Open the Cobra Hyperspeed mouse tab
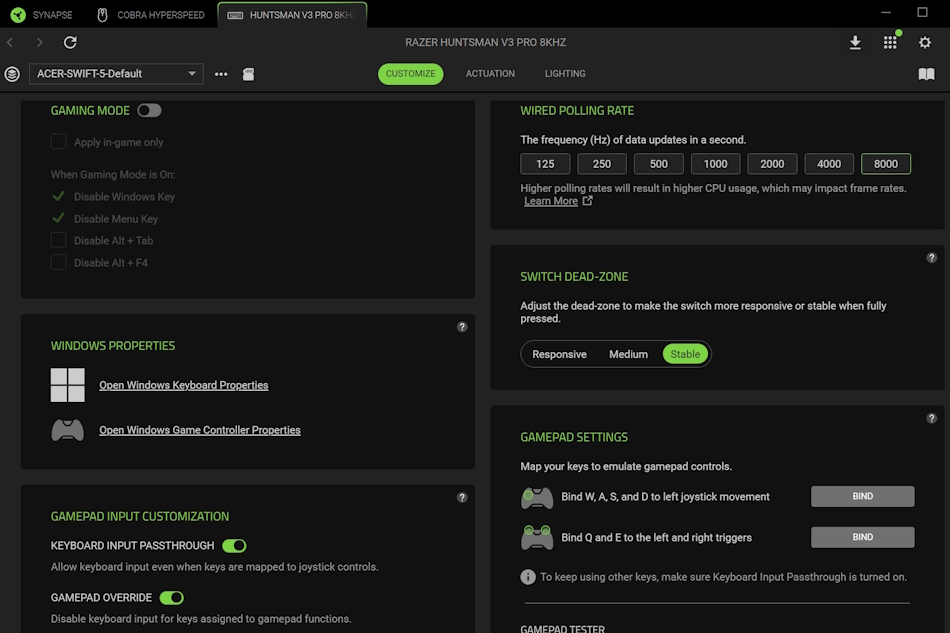The height and width of the screenshot is (633, 950). 151,15
